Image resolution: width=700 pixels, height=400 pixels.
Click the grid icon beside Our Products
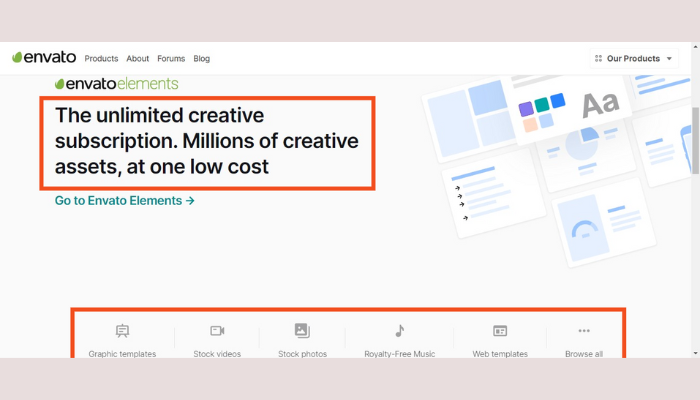pos(598,58)
